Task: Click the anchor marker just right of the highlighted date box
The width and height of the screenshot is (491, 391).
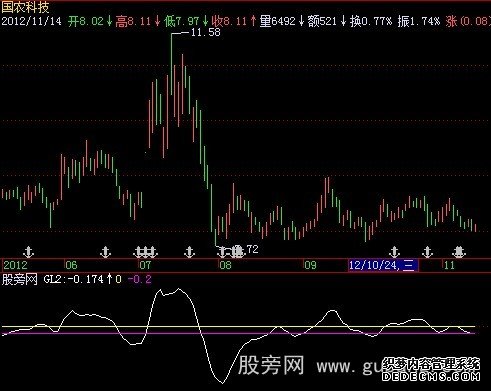Action: 427,252
